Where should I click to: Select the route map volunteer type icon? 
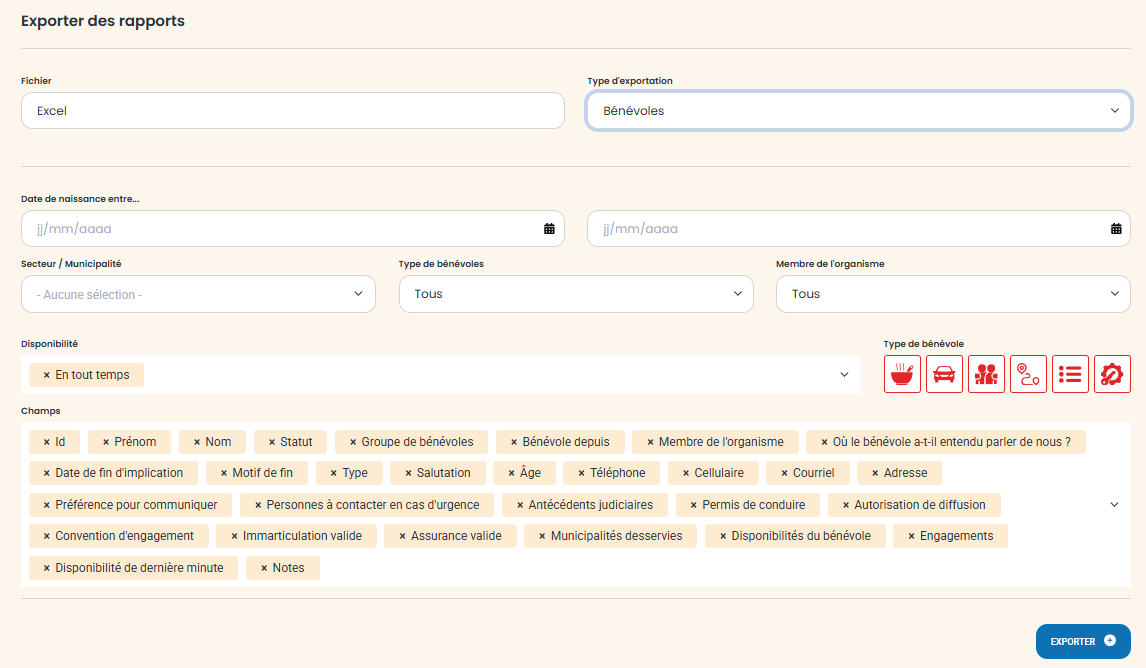1028,374
